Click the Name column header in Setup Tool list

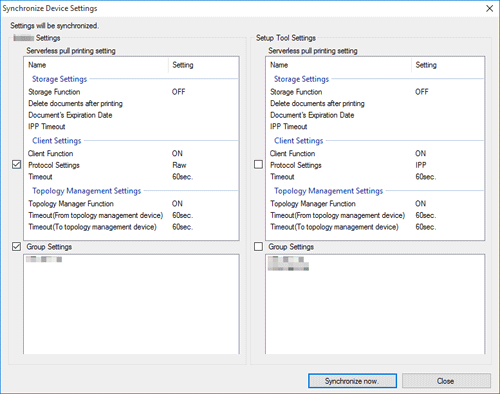tap(339, 65)
